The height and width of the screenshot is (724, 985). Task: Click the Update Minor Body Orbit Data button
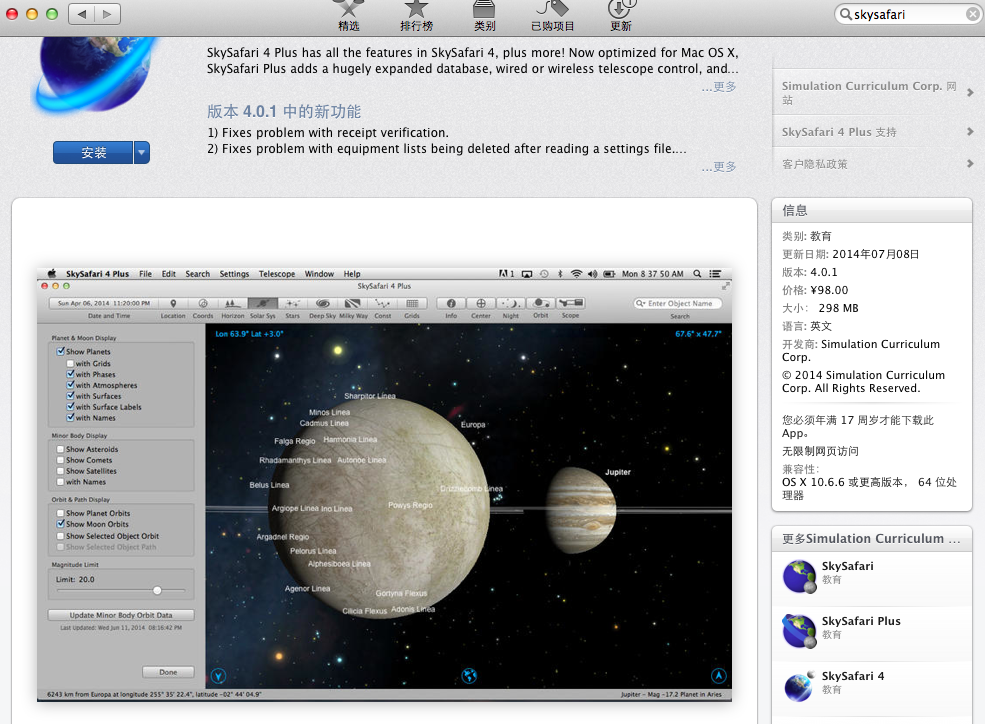121,615
